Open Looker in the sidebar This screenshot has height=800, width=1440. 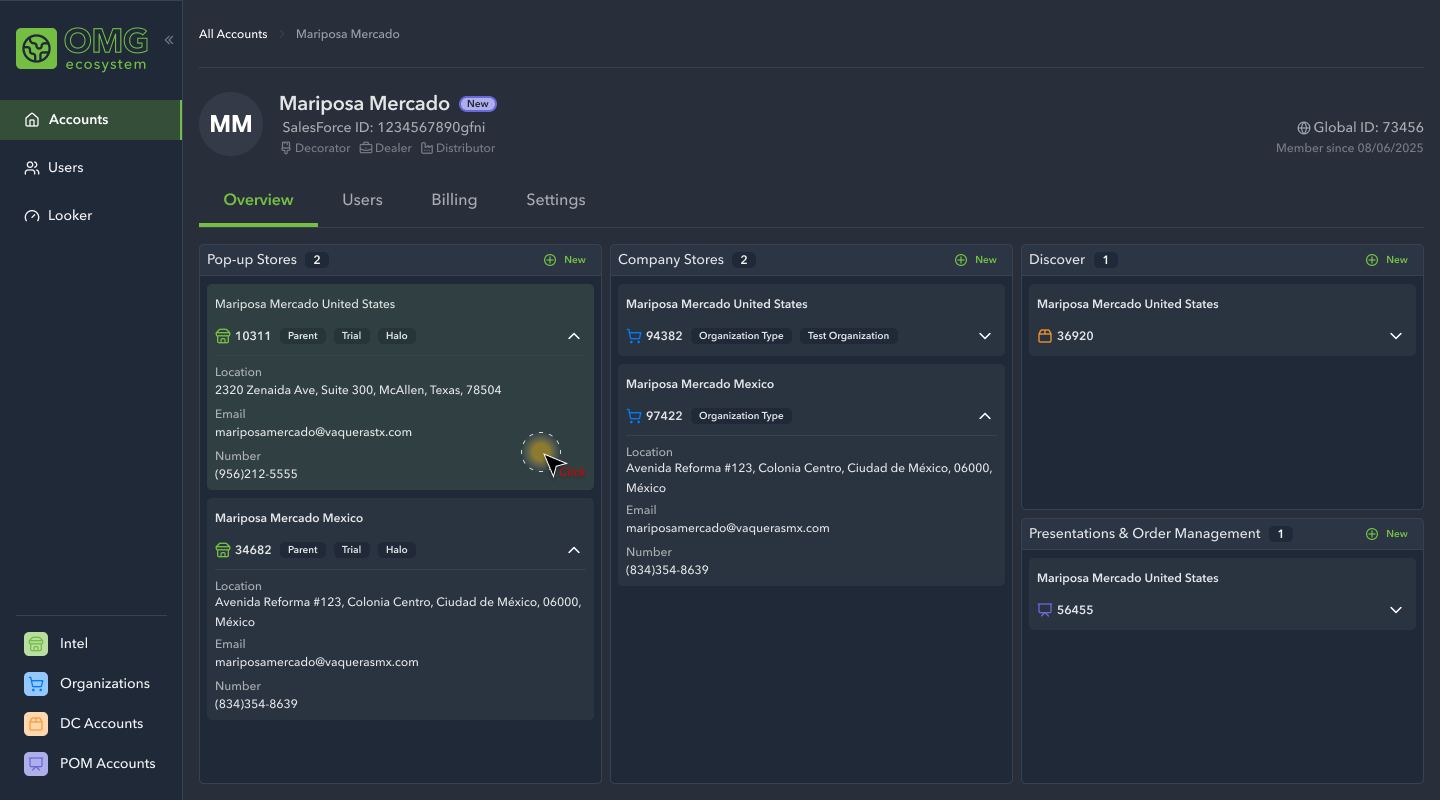tap(90, 216)
